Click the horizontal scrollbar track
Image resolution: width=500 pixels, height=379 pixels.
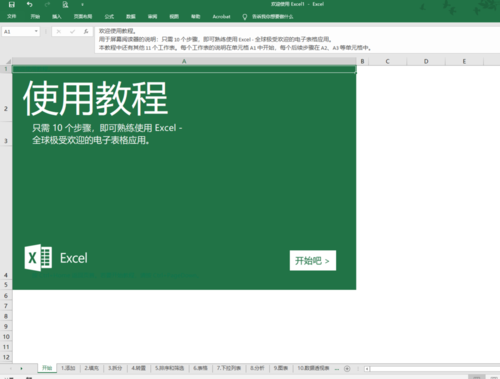click(435, 369)
